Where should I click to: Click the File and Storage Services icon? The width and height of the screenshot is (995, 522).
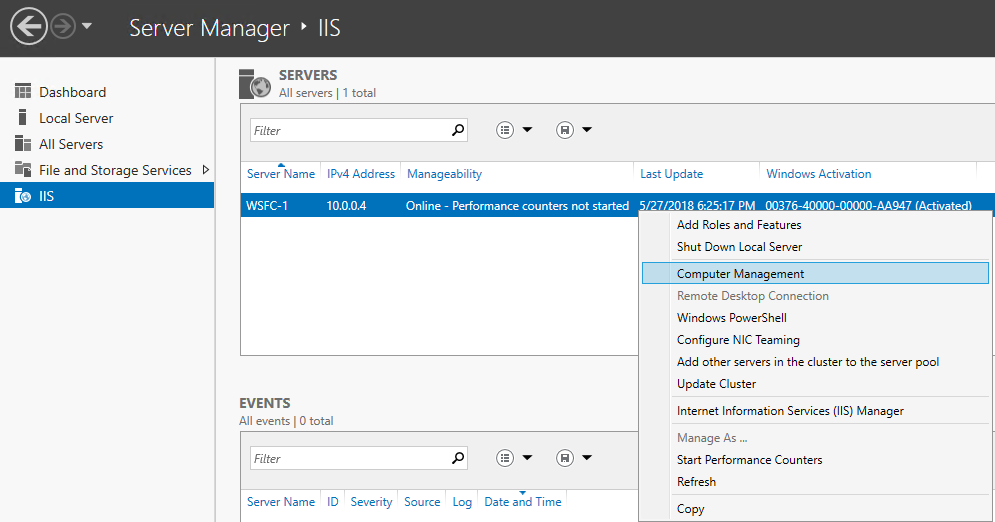point(23,170)
